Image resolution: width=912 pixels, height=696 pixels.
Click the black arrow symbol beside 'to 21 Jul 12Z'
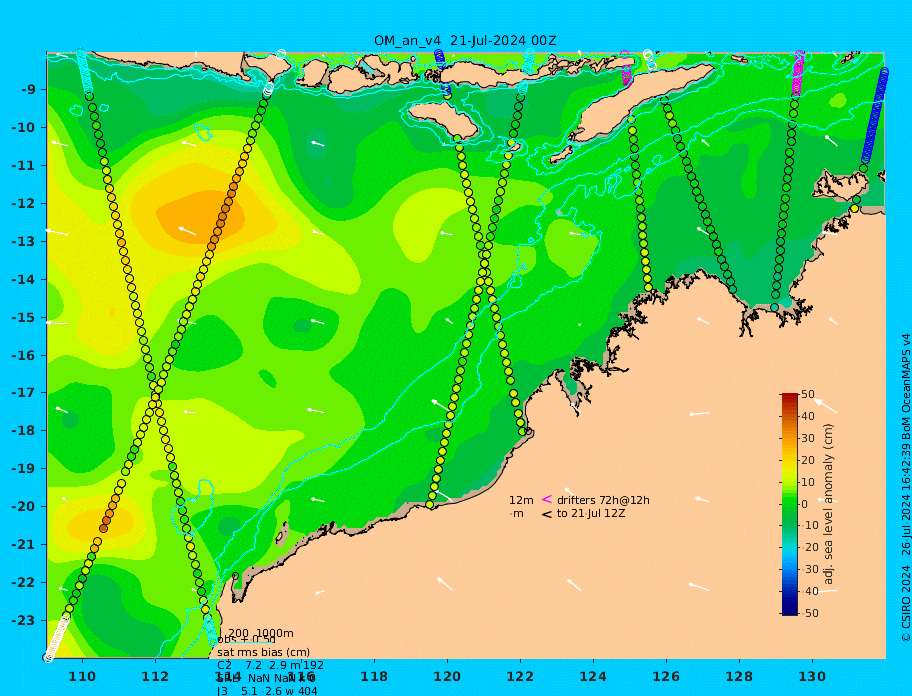coord(547,514)
